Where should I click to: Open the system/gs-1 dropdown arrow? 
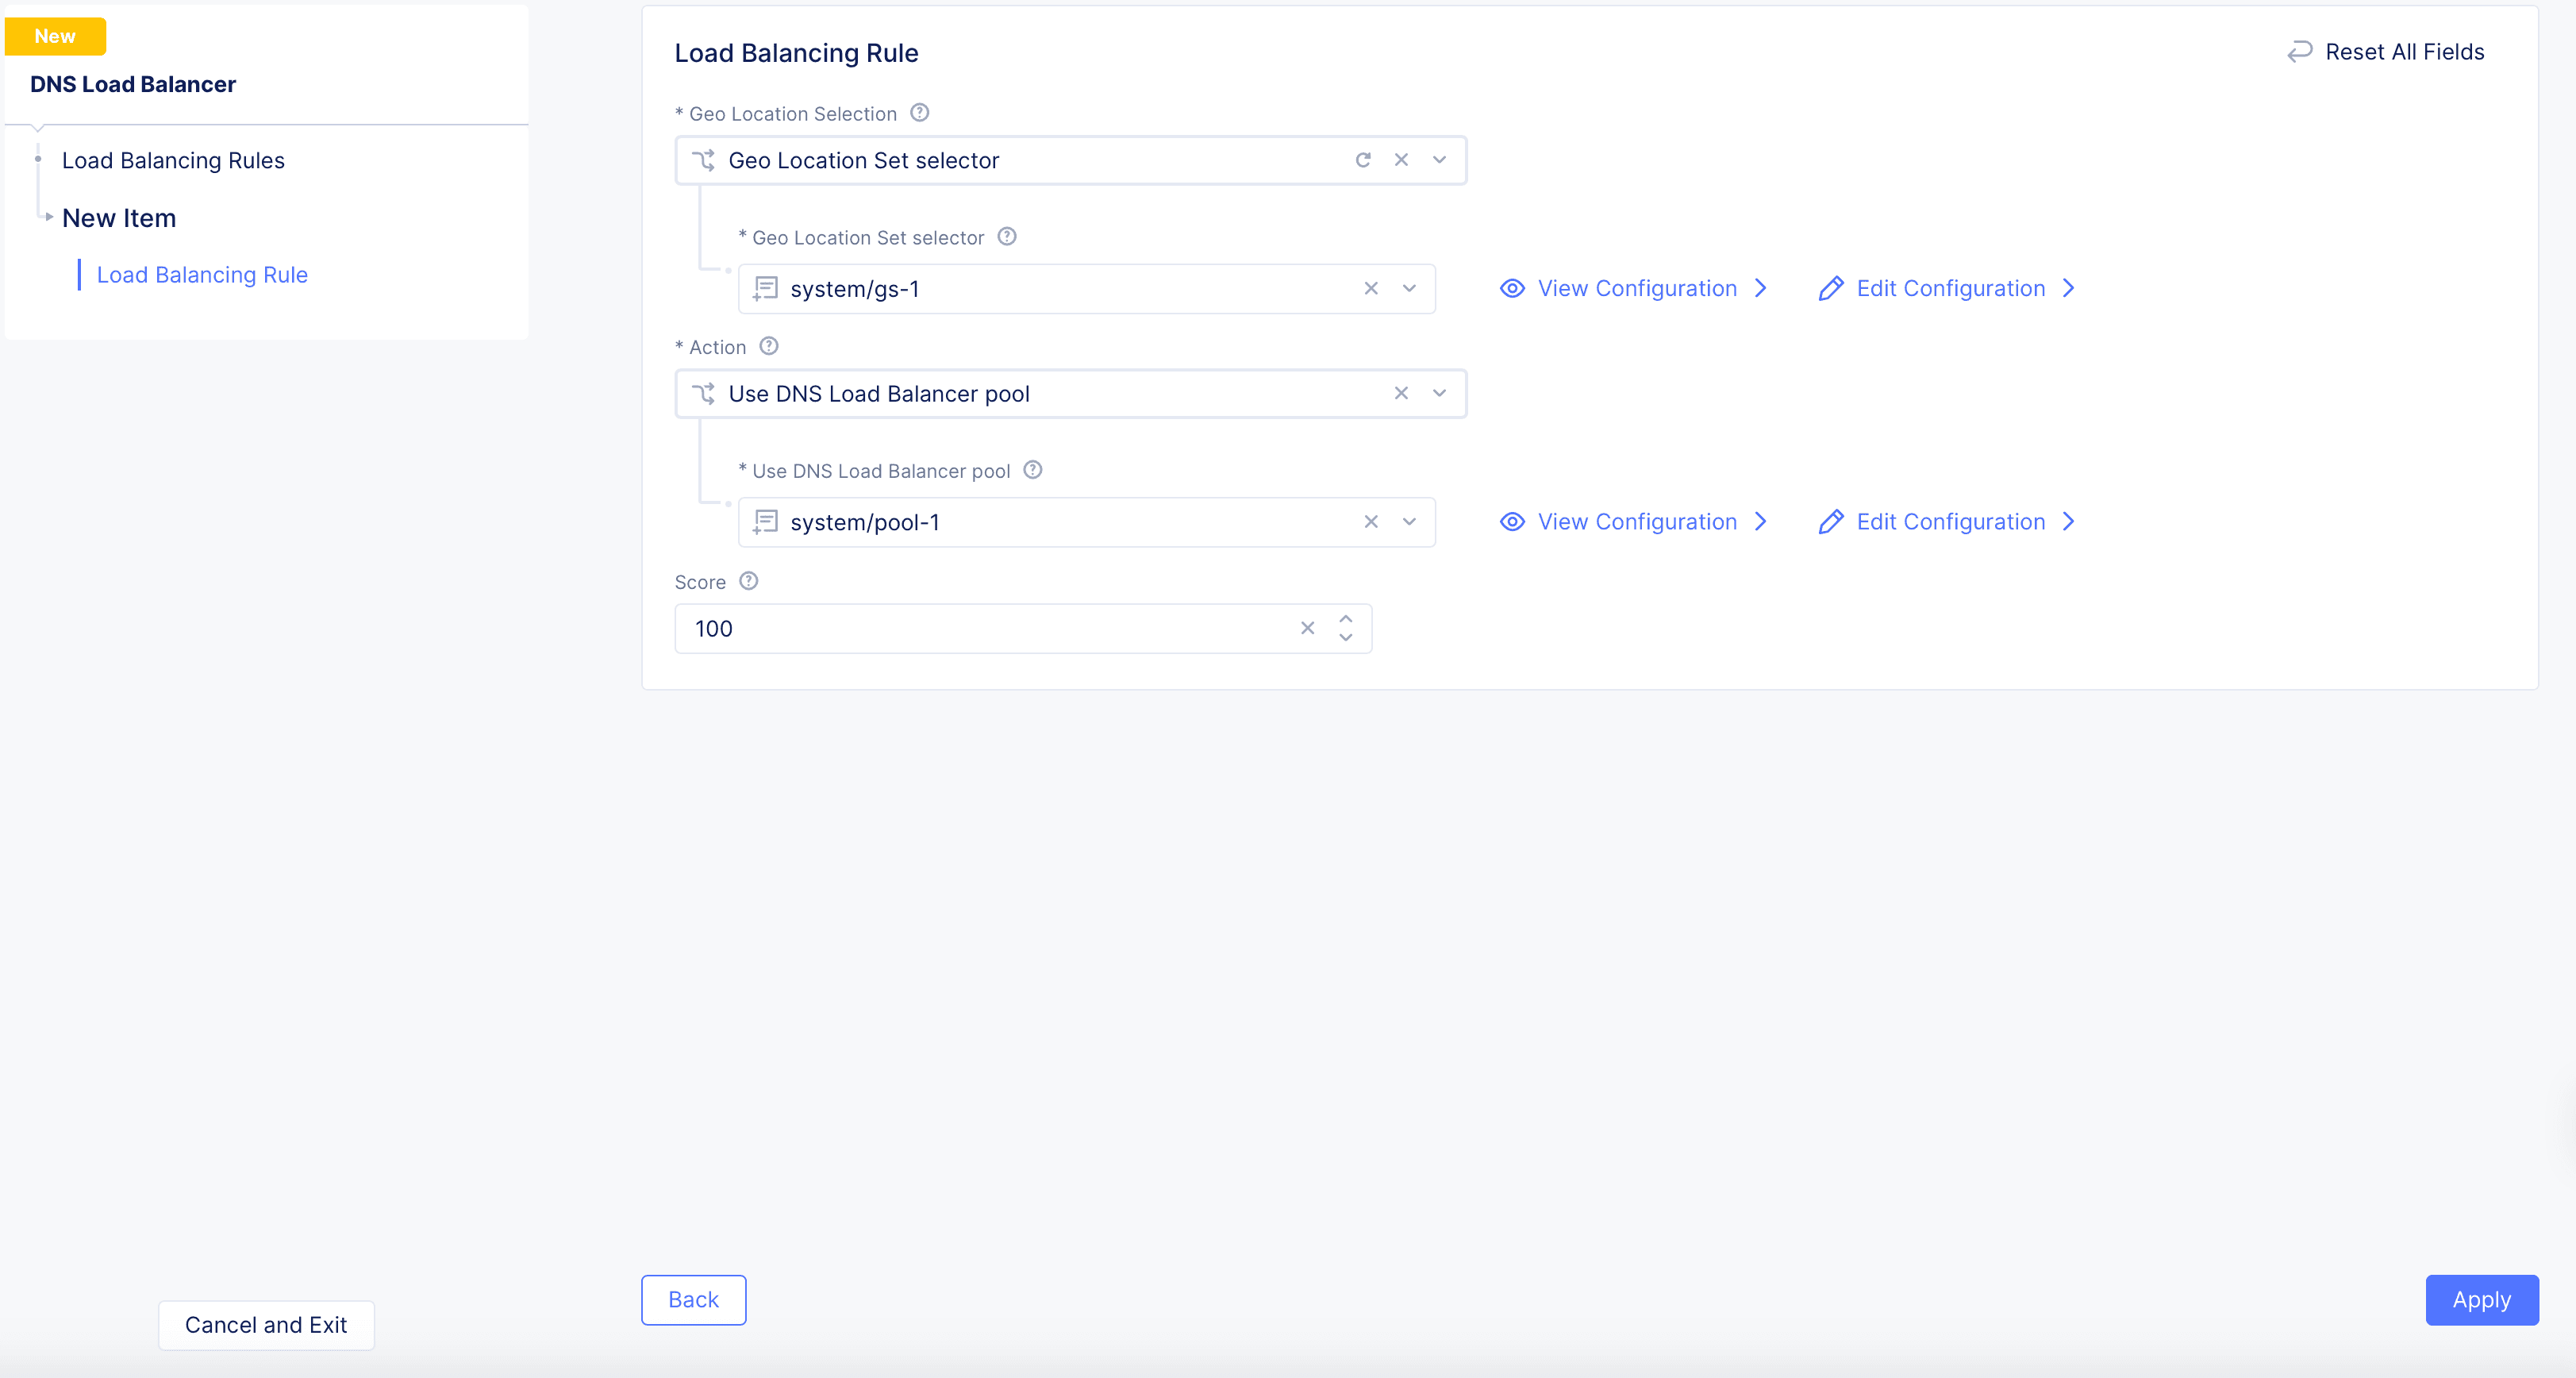click(x=1409, y=289)
